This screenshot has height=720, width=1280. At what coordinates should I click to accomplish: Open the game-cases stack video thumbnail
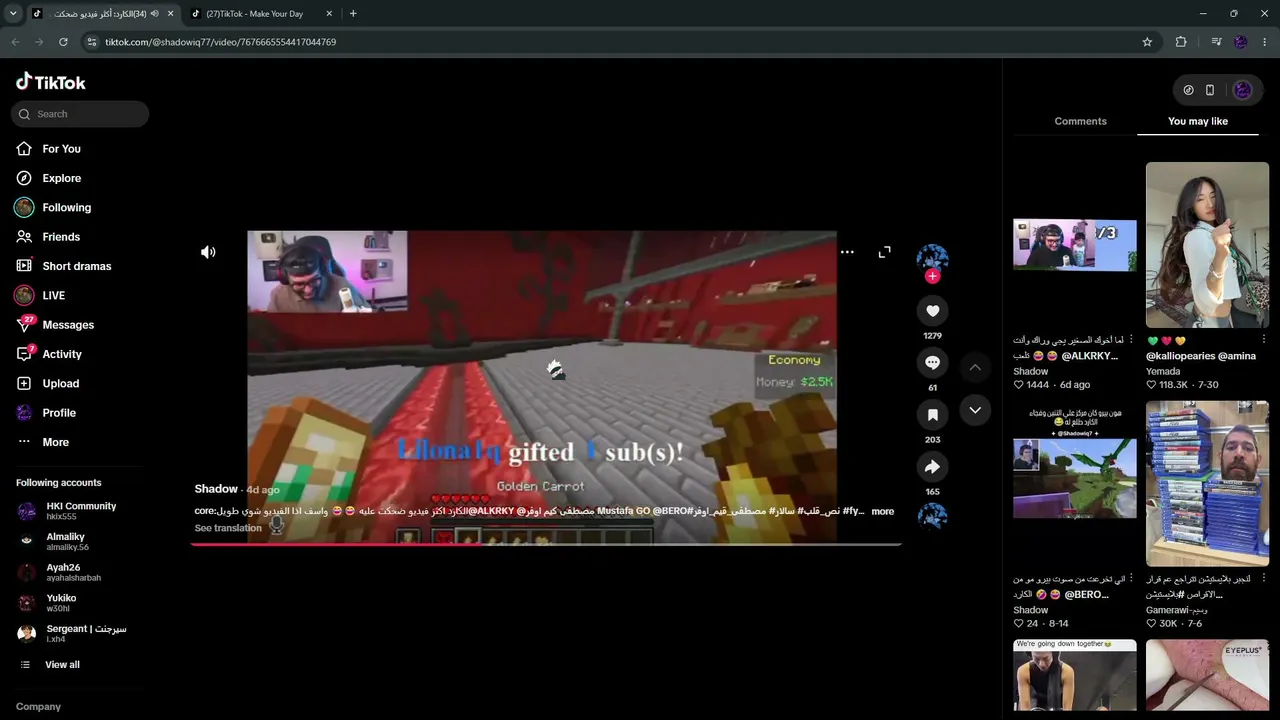pyautogui.click(x=1207, y=484)
